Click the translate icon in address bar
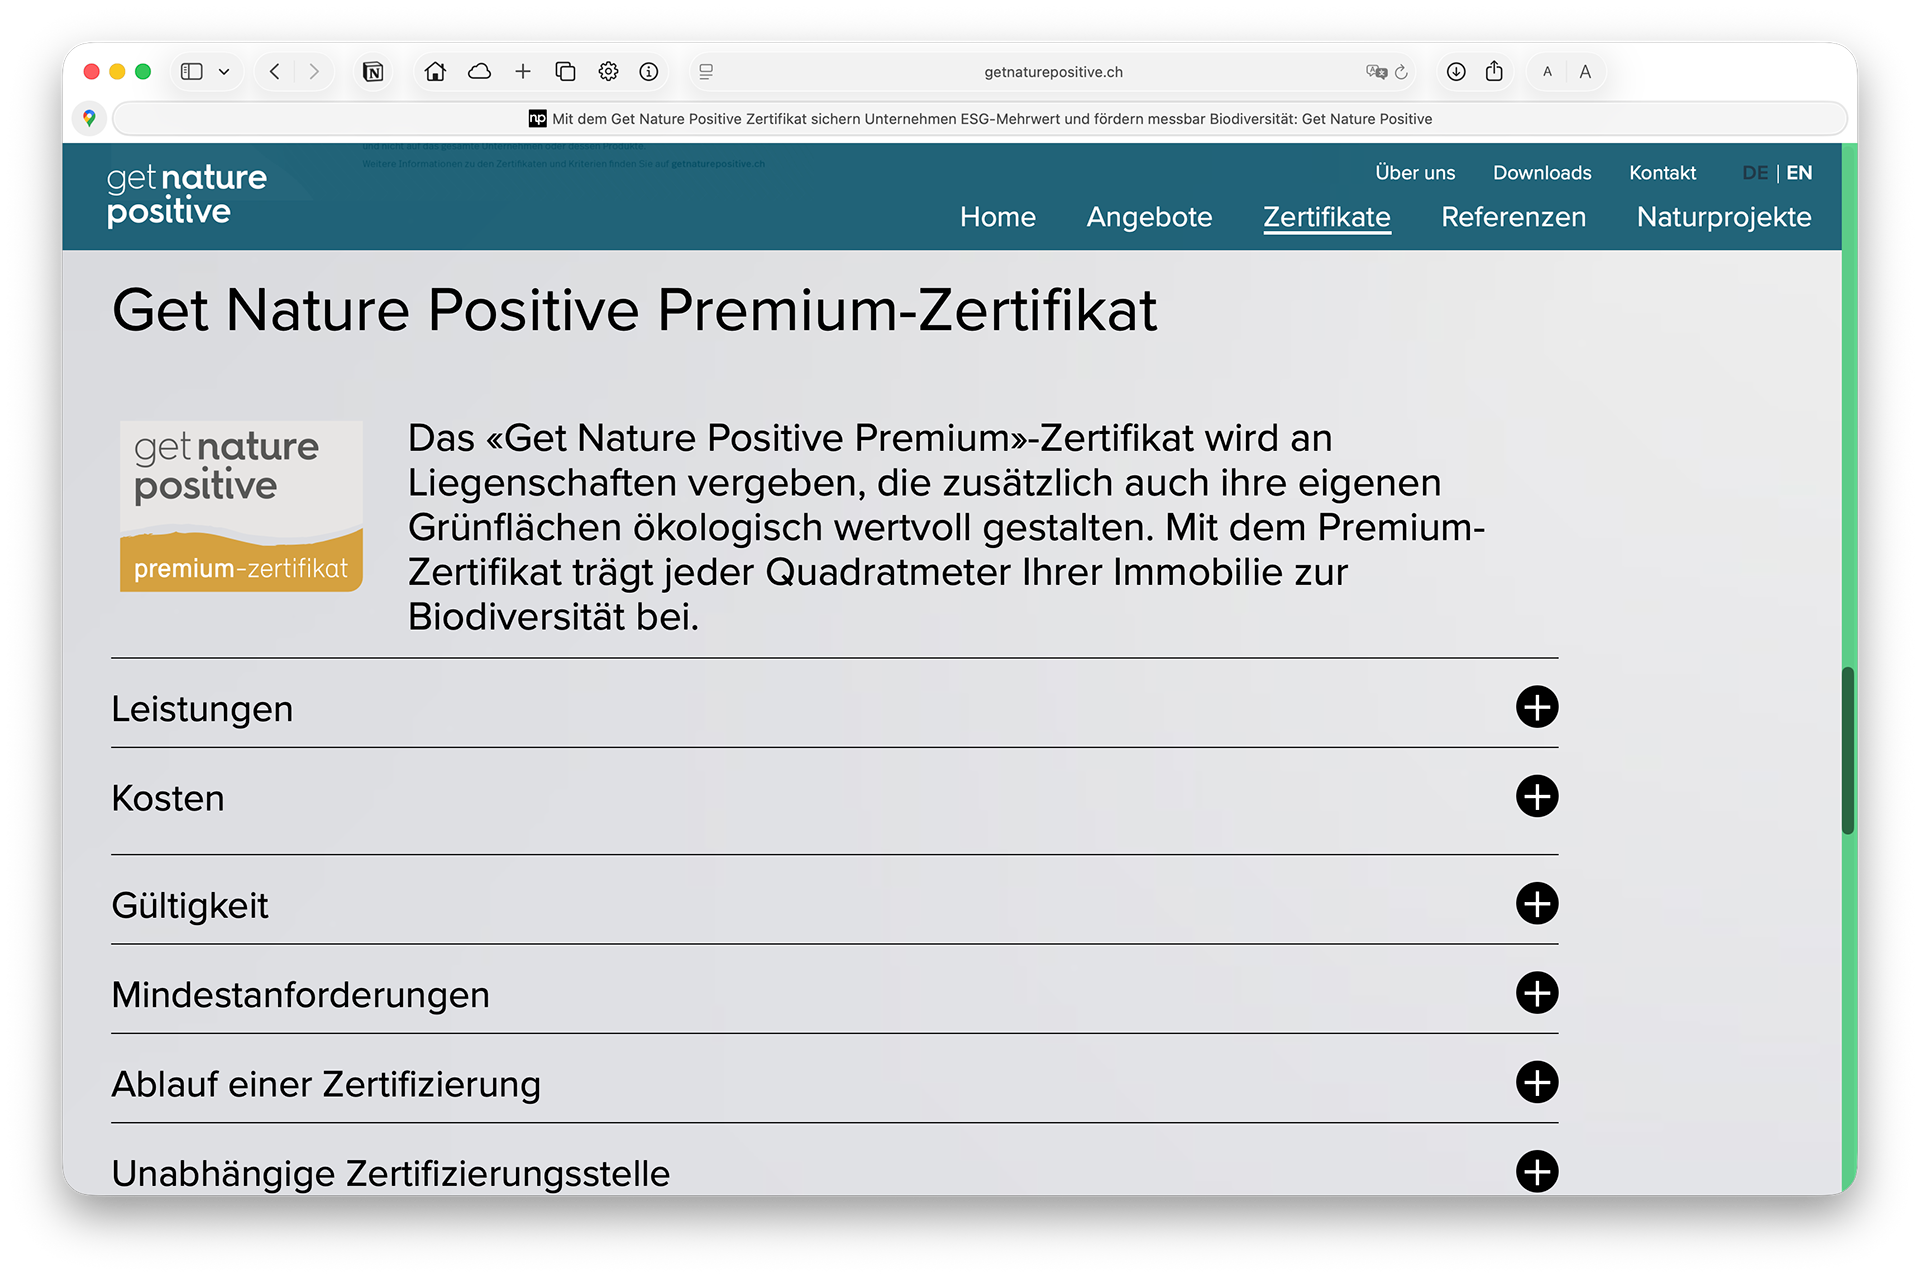This screenshot has height=1278, width=1920. point(1376,72)
